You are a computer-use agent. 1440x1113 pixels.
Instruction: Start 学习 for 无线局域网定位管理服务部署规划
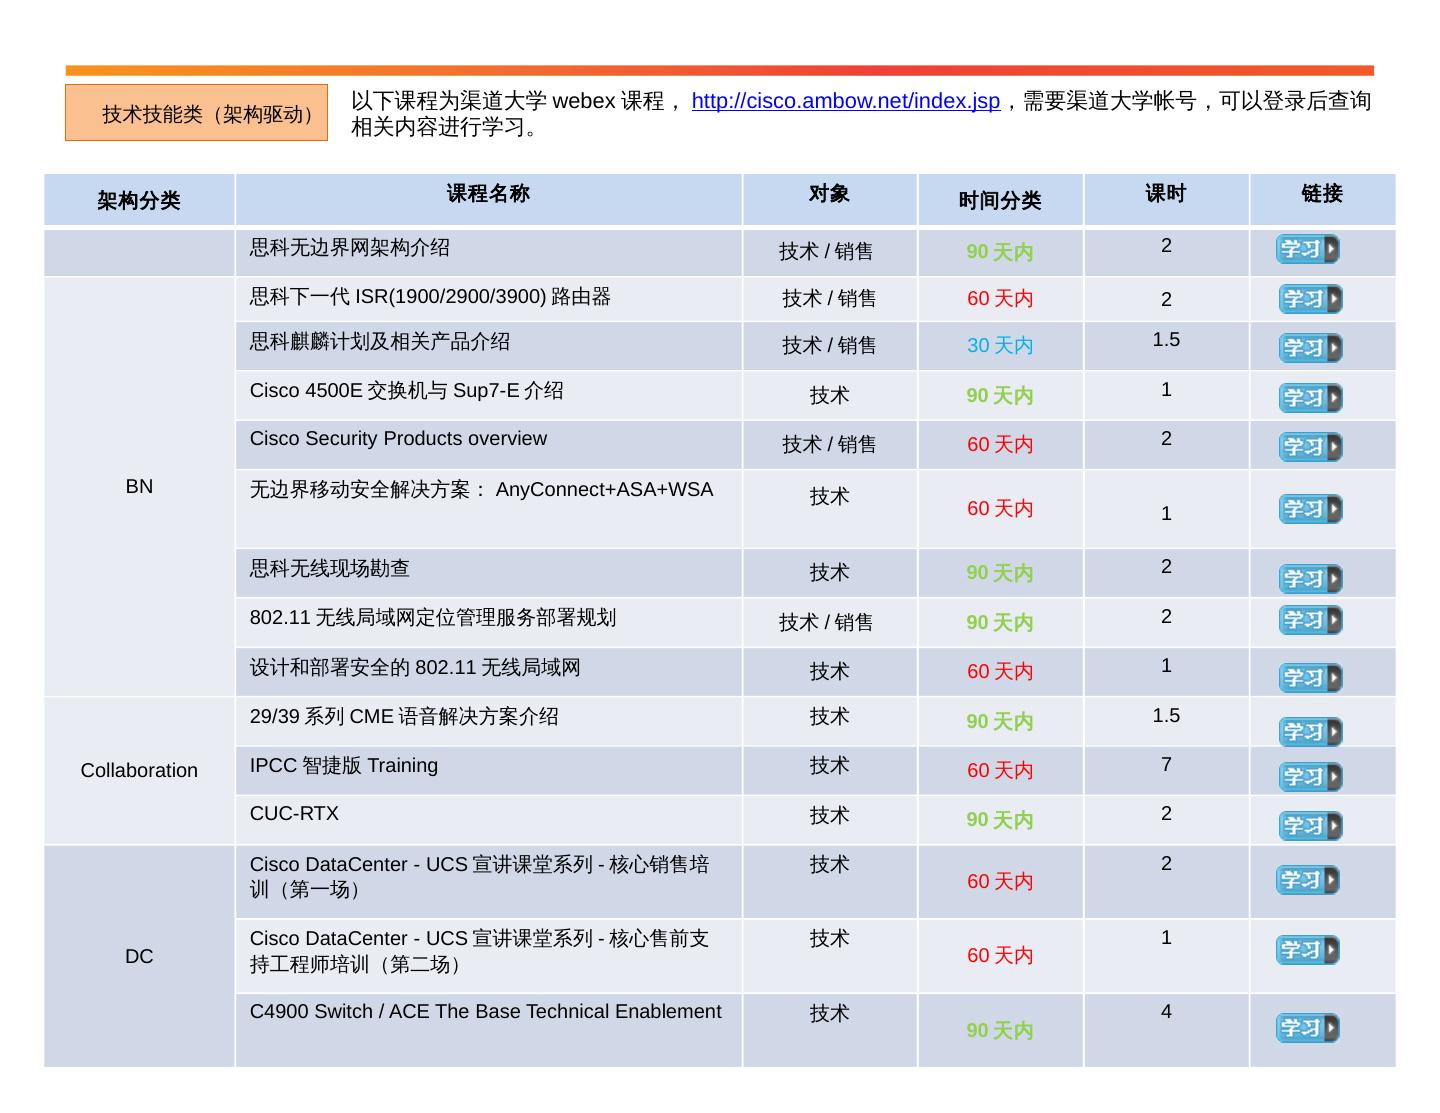[1310, 620]
